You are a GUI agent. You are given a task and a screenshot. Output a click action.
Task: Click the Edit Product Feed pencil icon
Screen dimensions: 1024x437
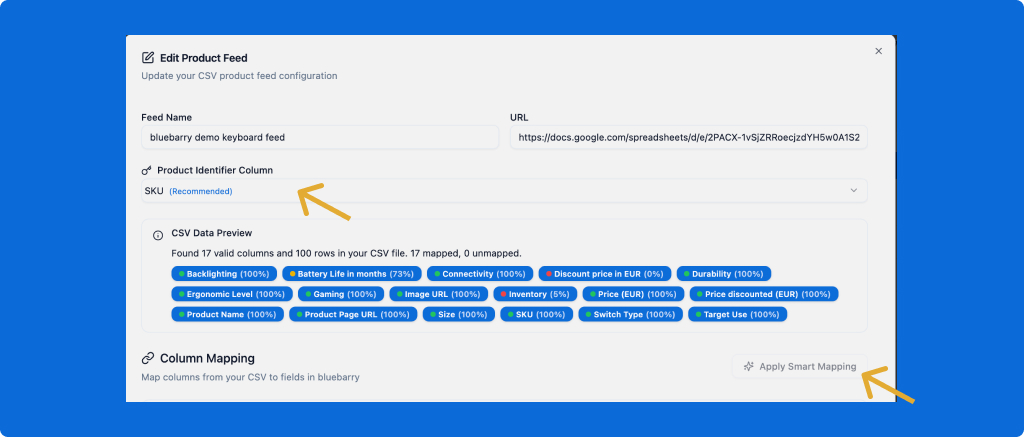pyautogui.click(x=148, y=58)
